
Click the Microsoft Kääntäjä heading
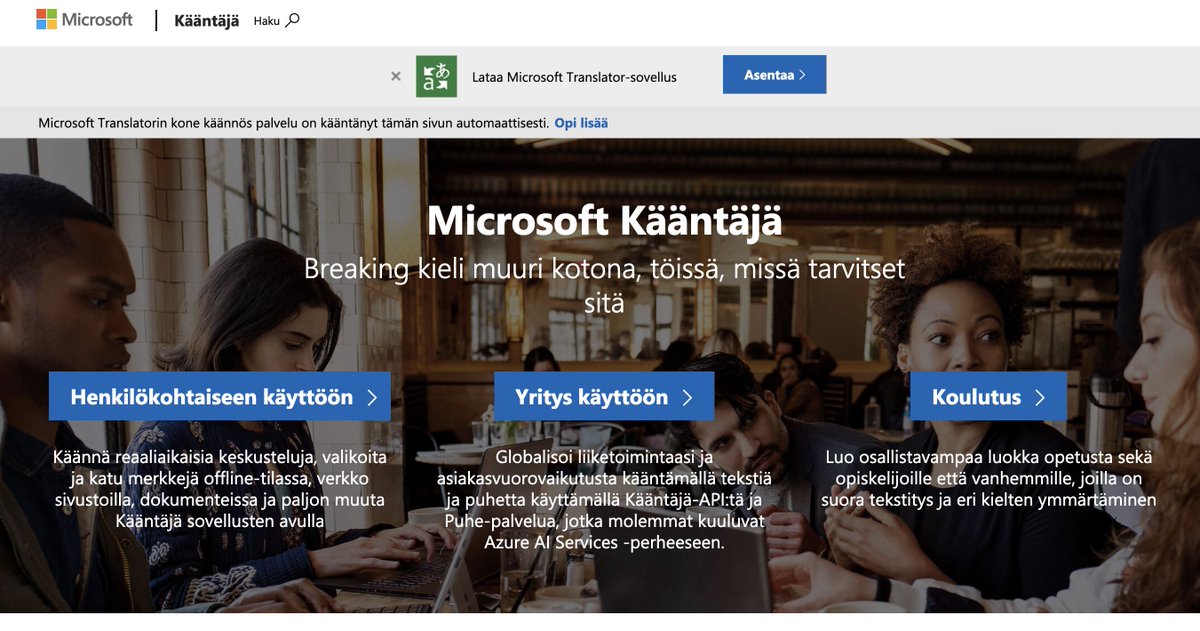click(604, 221)
